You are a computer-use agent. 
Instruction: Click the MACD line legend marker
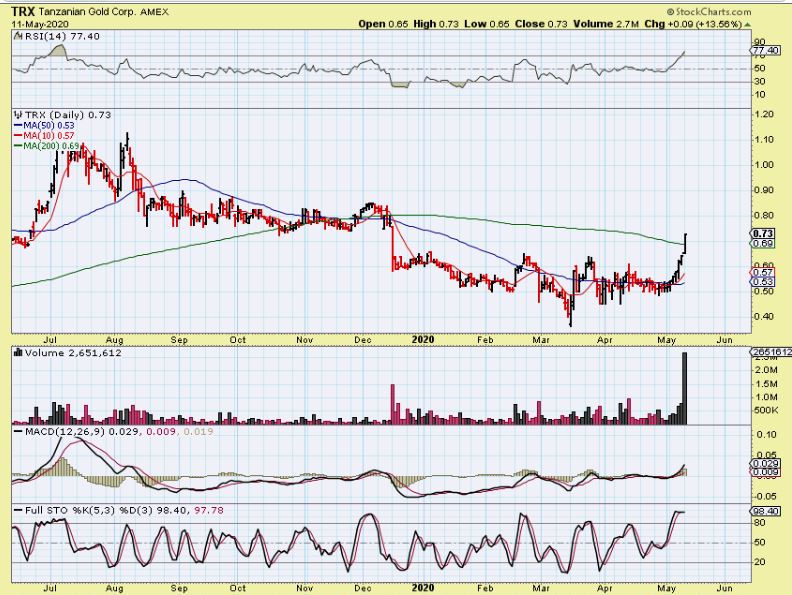point(18,432)
